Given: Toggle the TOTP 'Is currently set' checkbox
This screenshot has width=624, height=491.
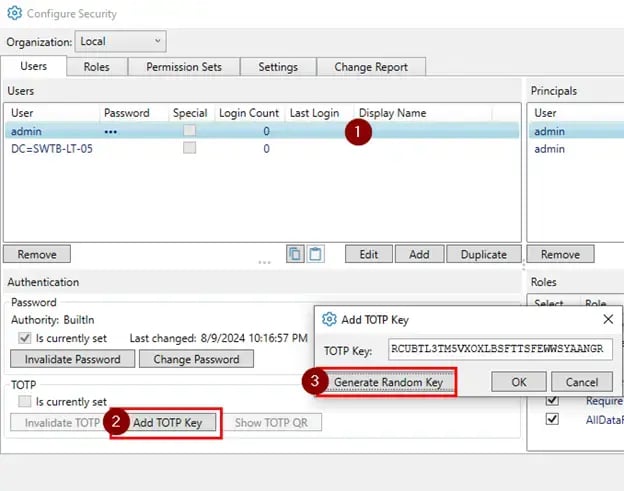Looking at the screenshot, I should pos(25,401).
